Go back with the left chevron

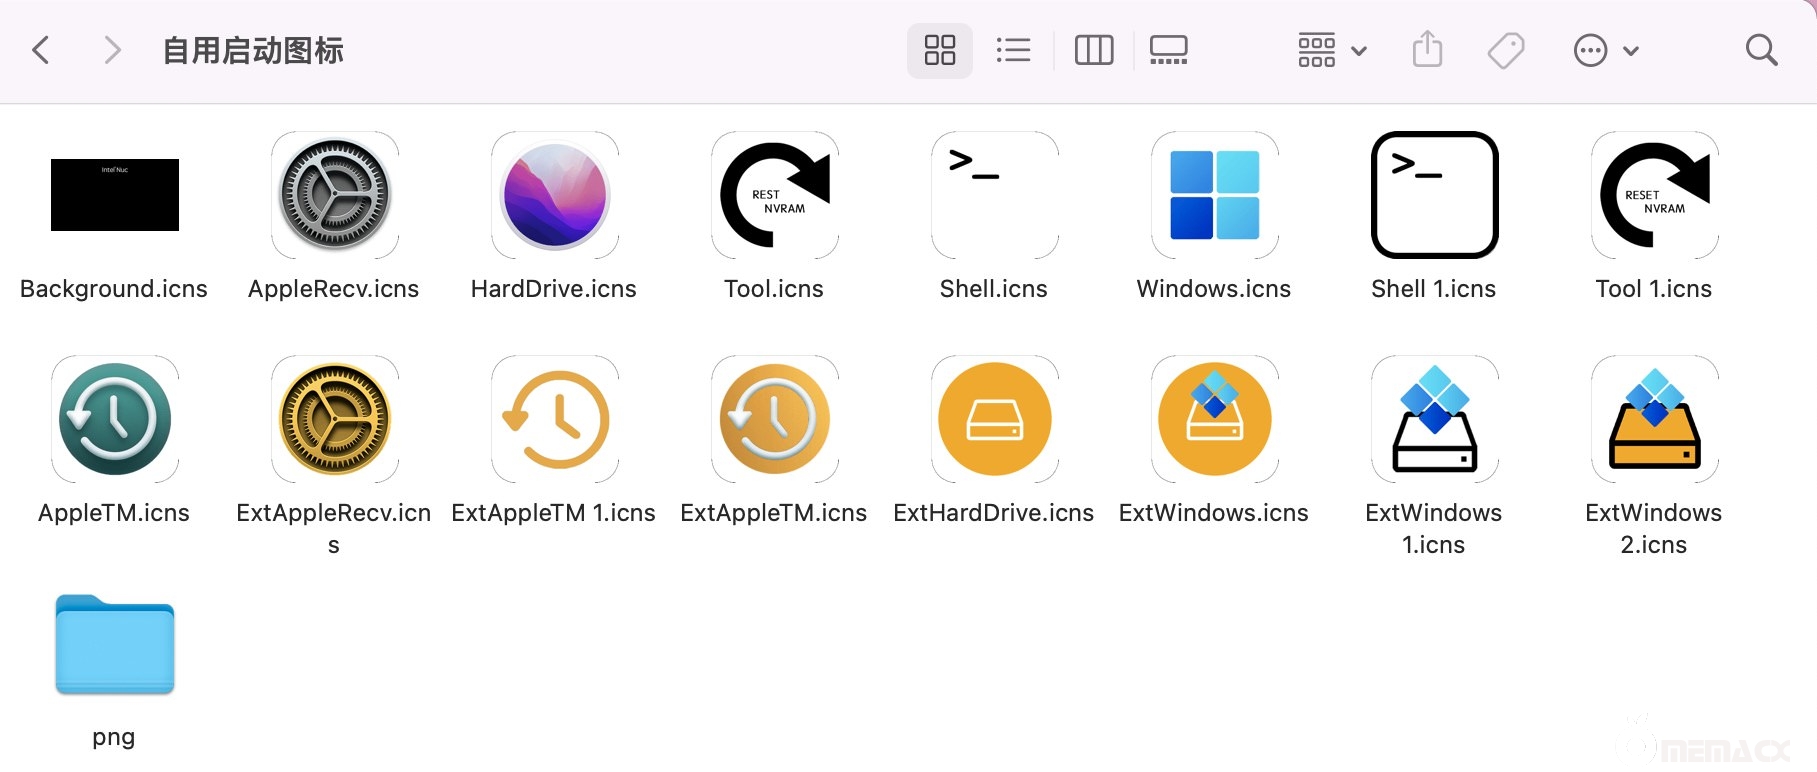pyautogui.click(x=41, y=50)
